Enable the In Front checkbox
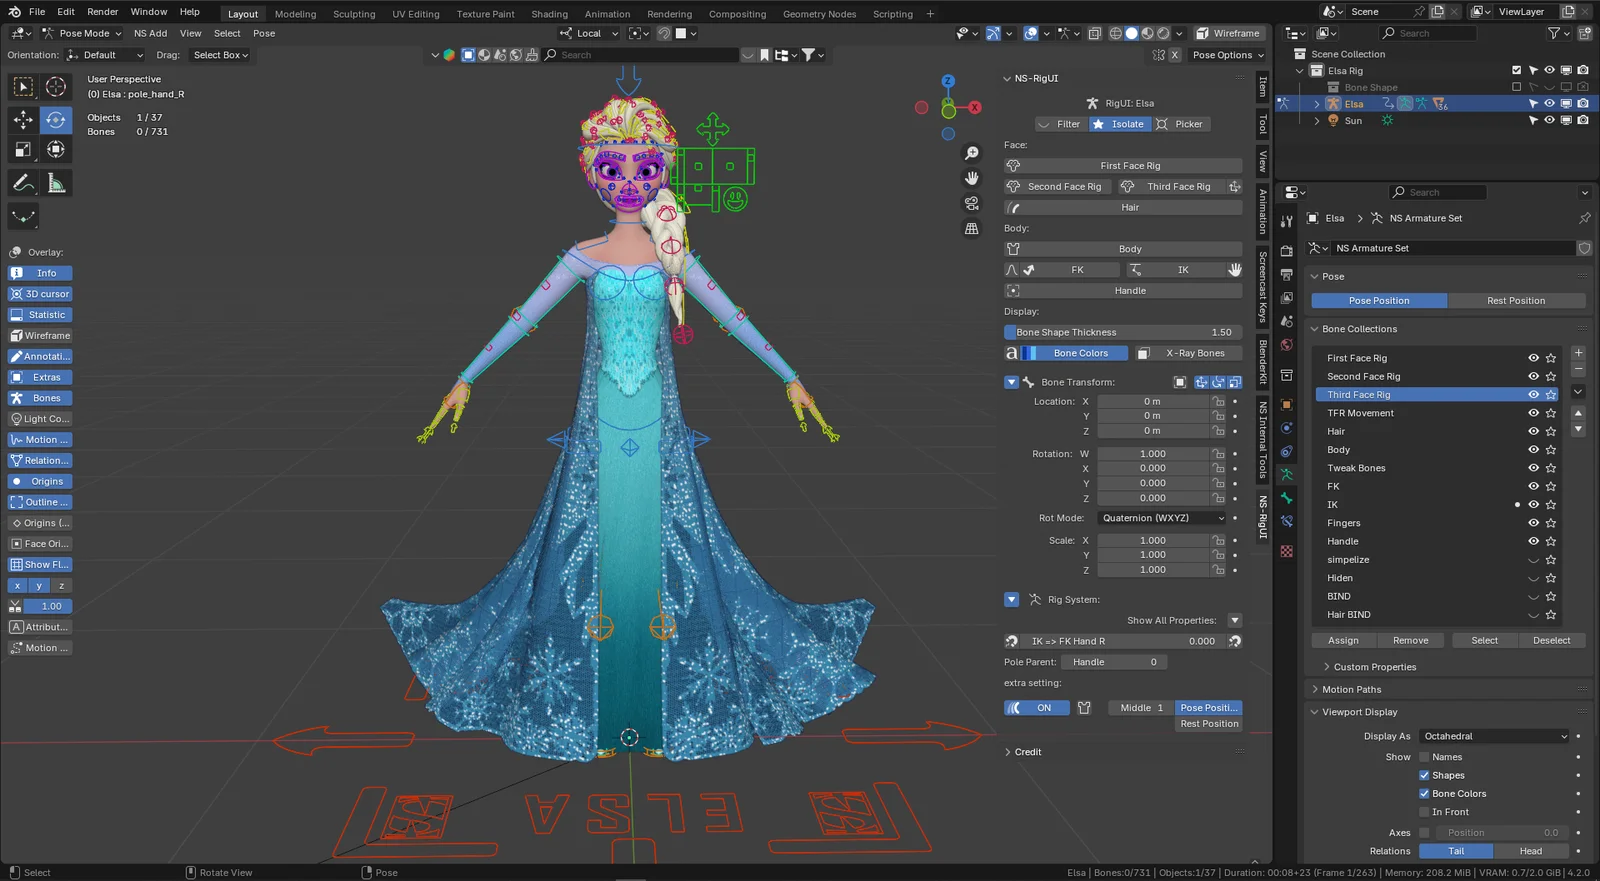The image size is (1600, 881). 1424,812
